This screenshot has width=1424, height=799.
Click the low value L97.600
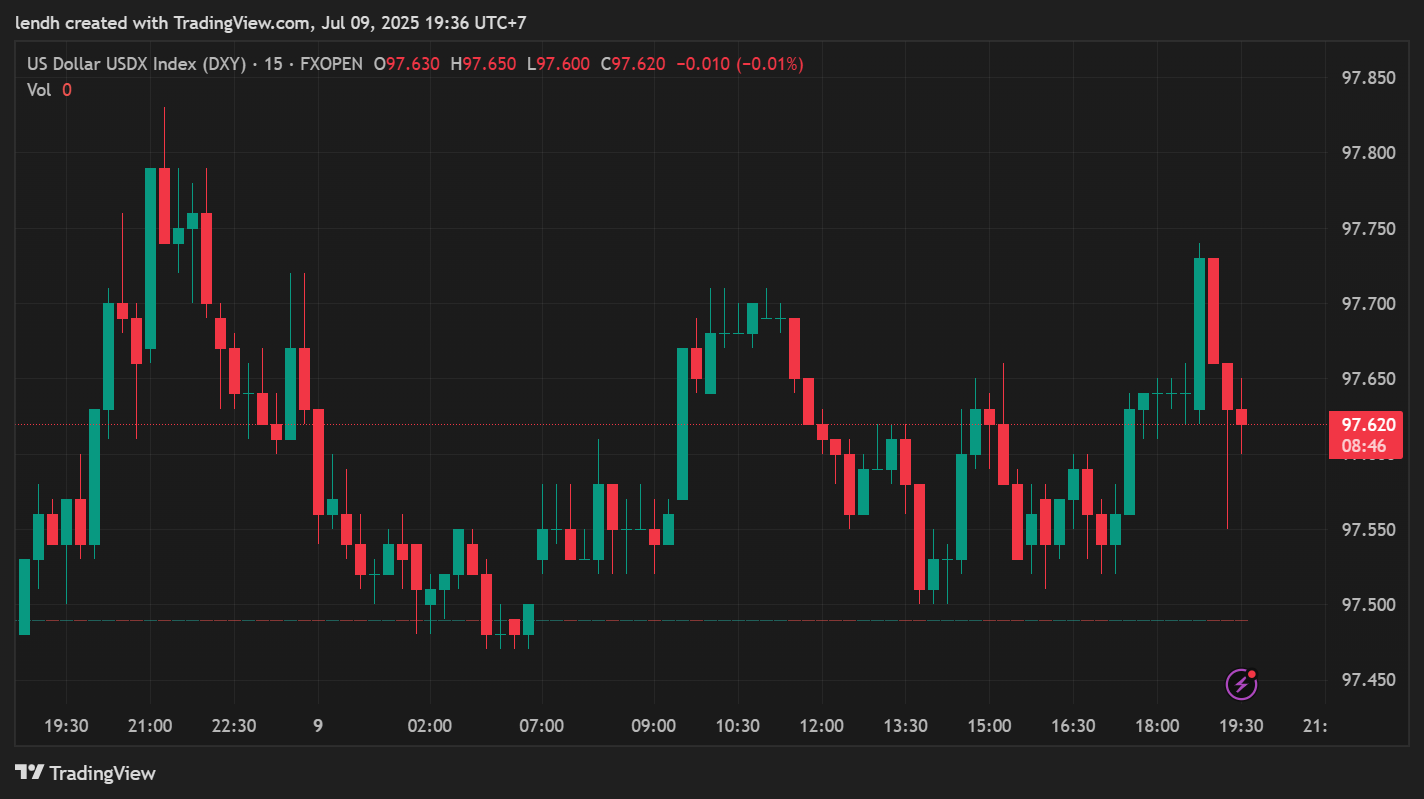(558, 64)
